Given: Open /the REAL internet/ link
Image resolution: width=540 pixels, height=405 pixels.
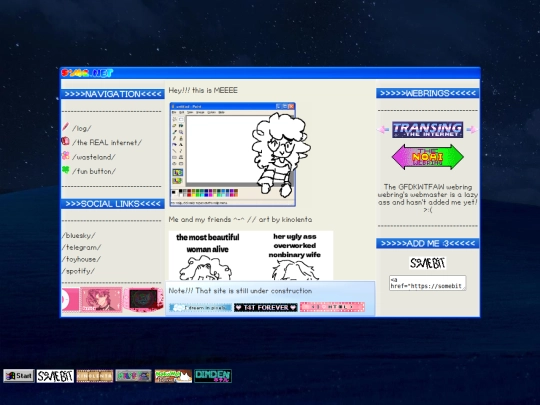Looking at the screenshot, I should 107,143.
